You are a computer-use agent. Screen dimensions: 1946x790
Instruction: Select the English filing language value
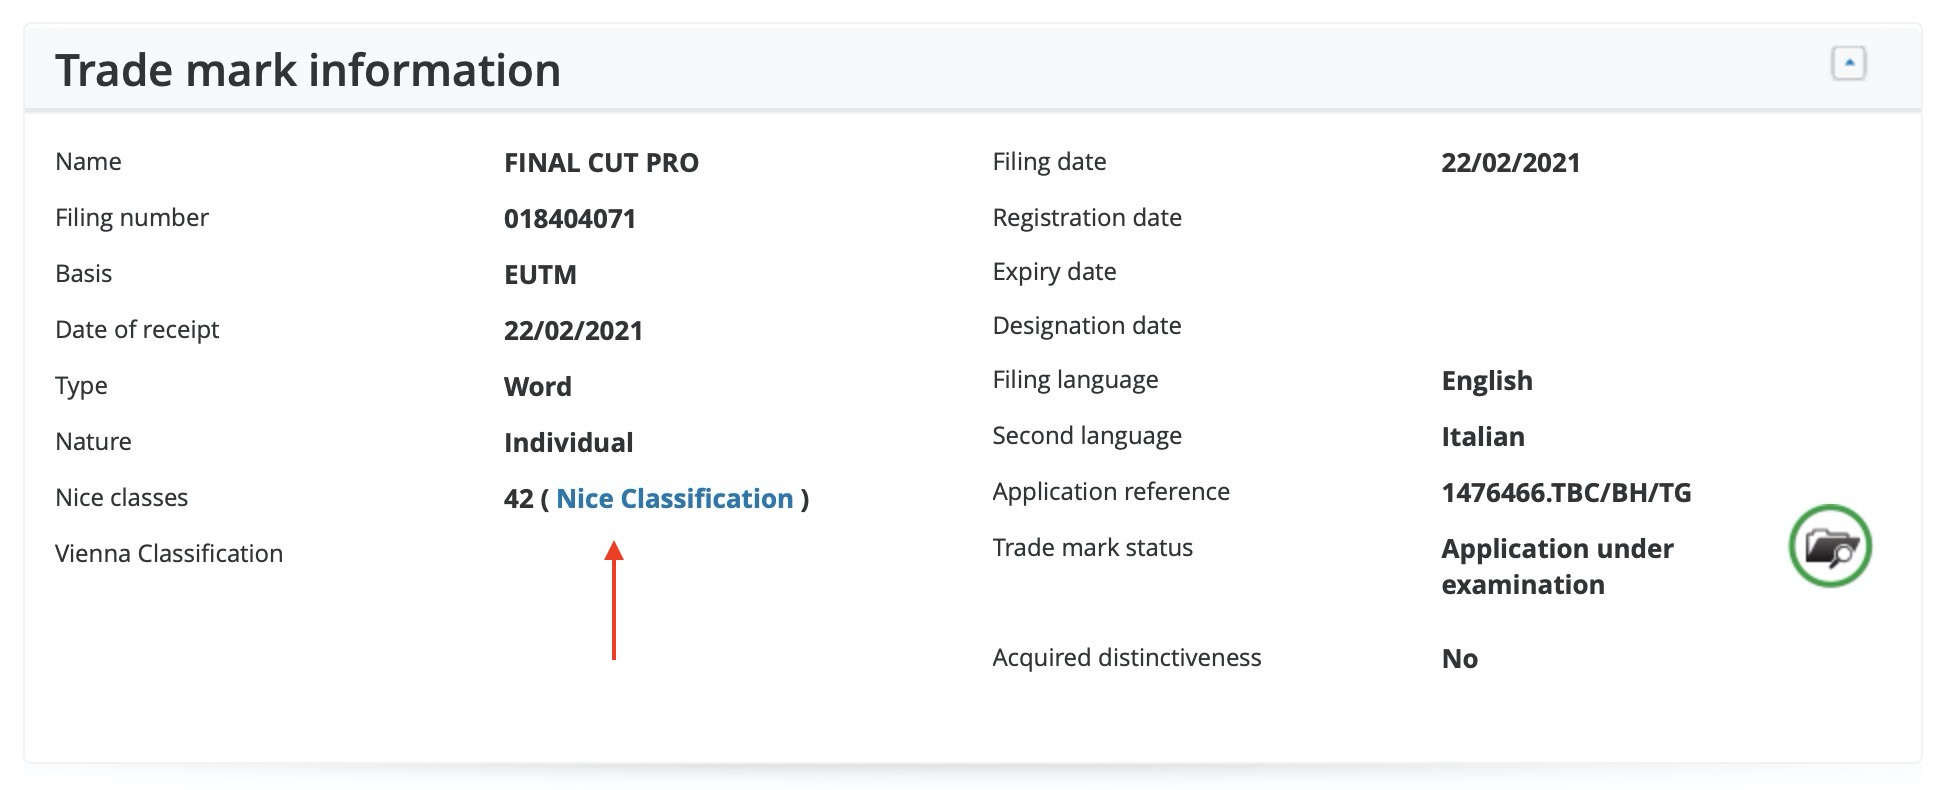coord(1487,381)
